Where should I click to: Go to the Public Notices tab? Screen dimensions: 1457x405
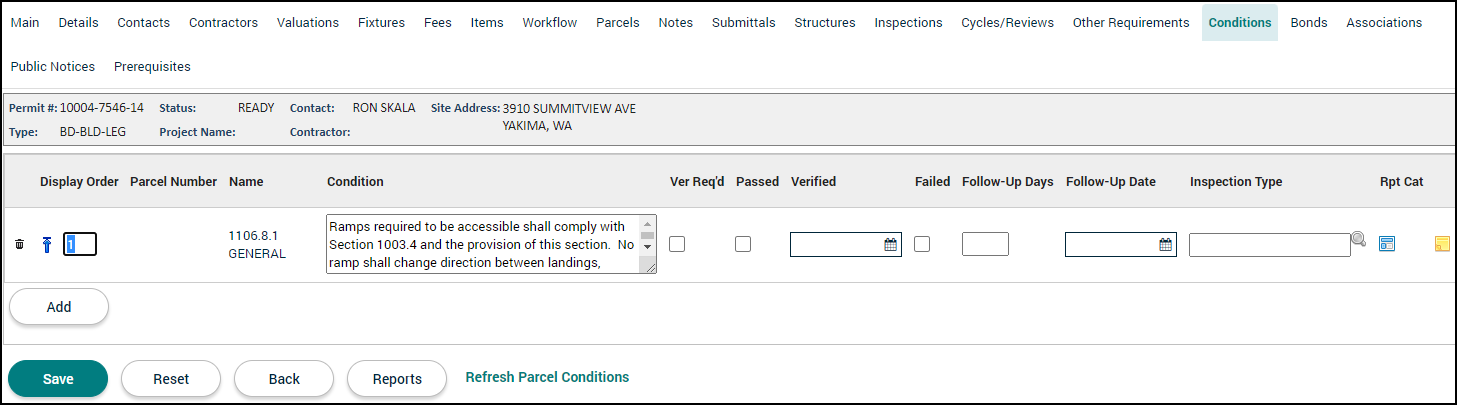click(53, 66)
